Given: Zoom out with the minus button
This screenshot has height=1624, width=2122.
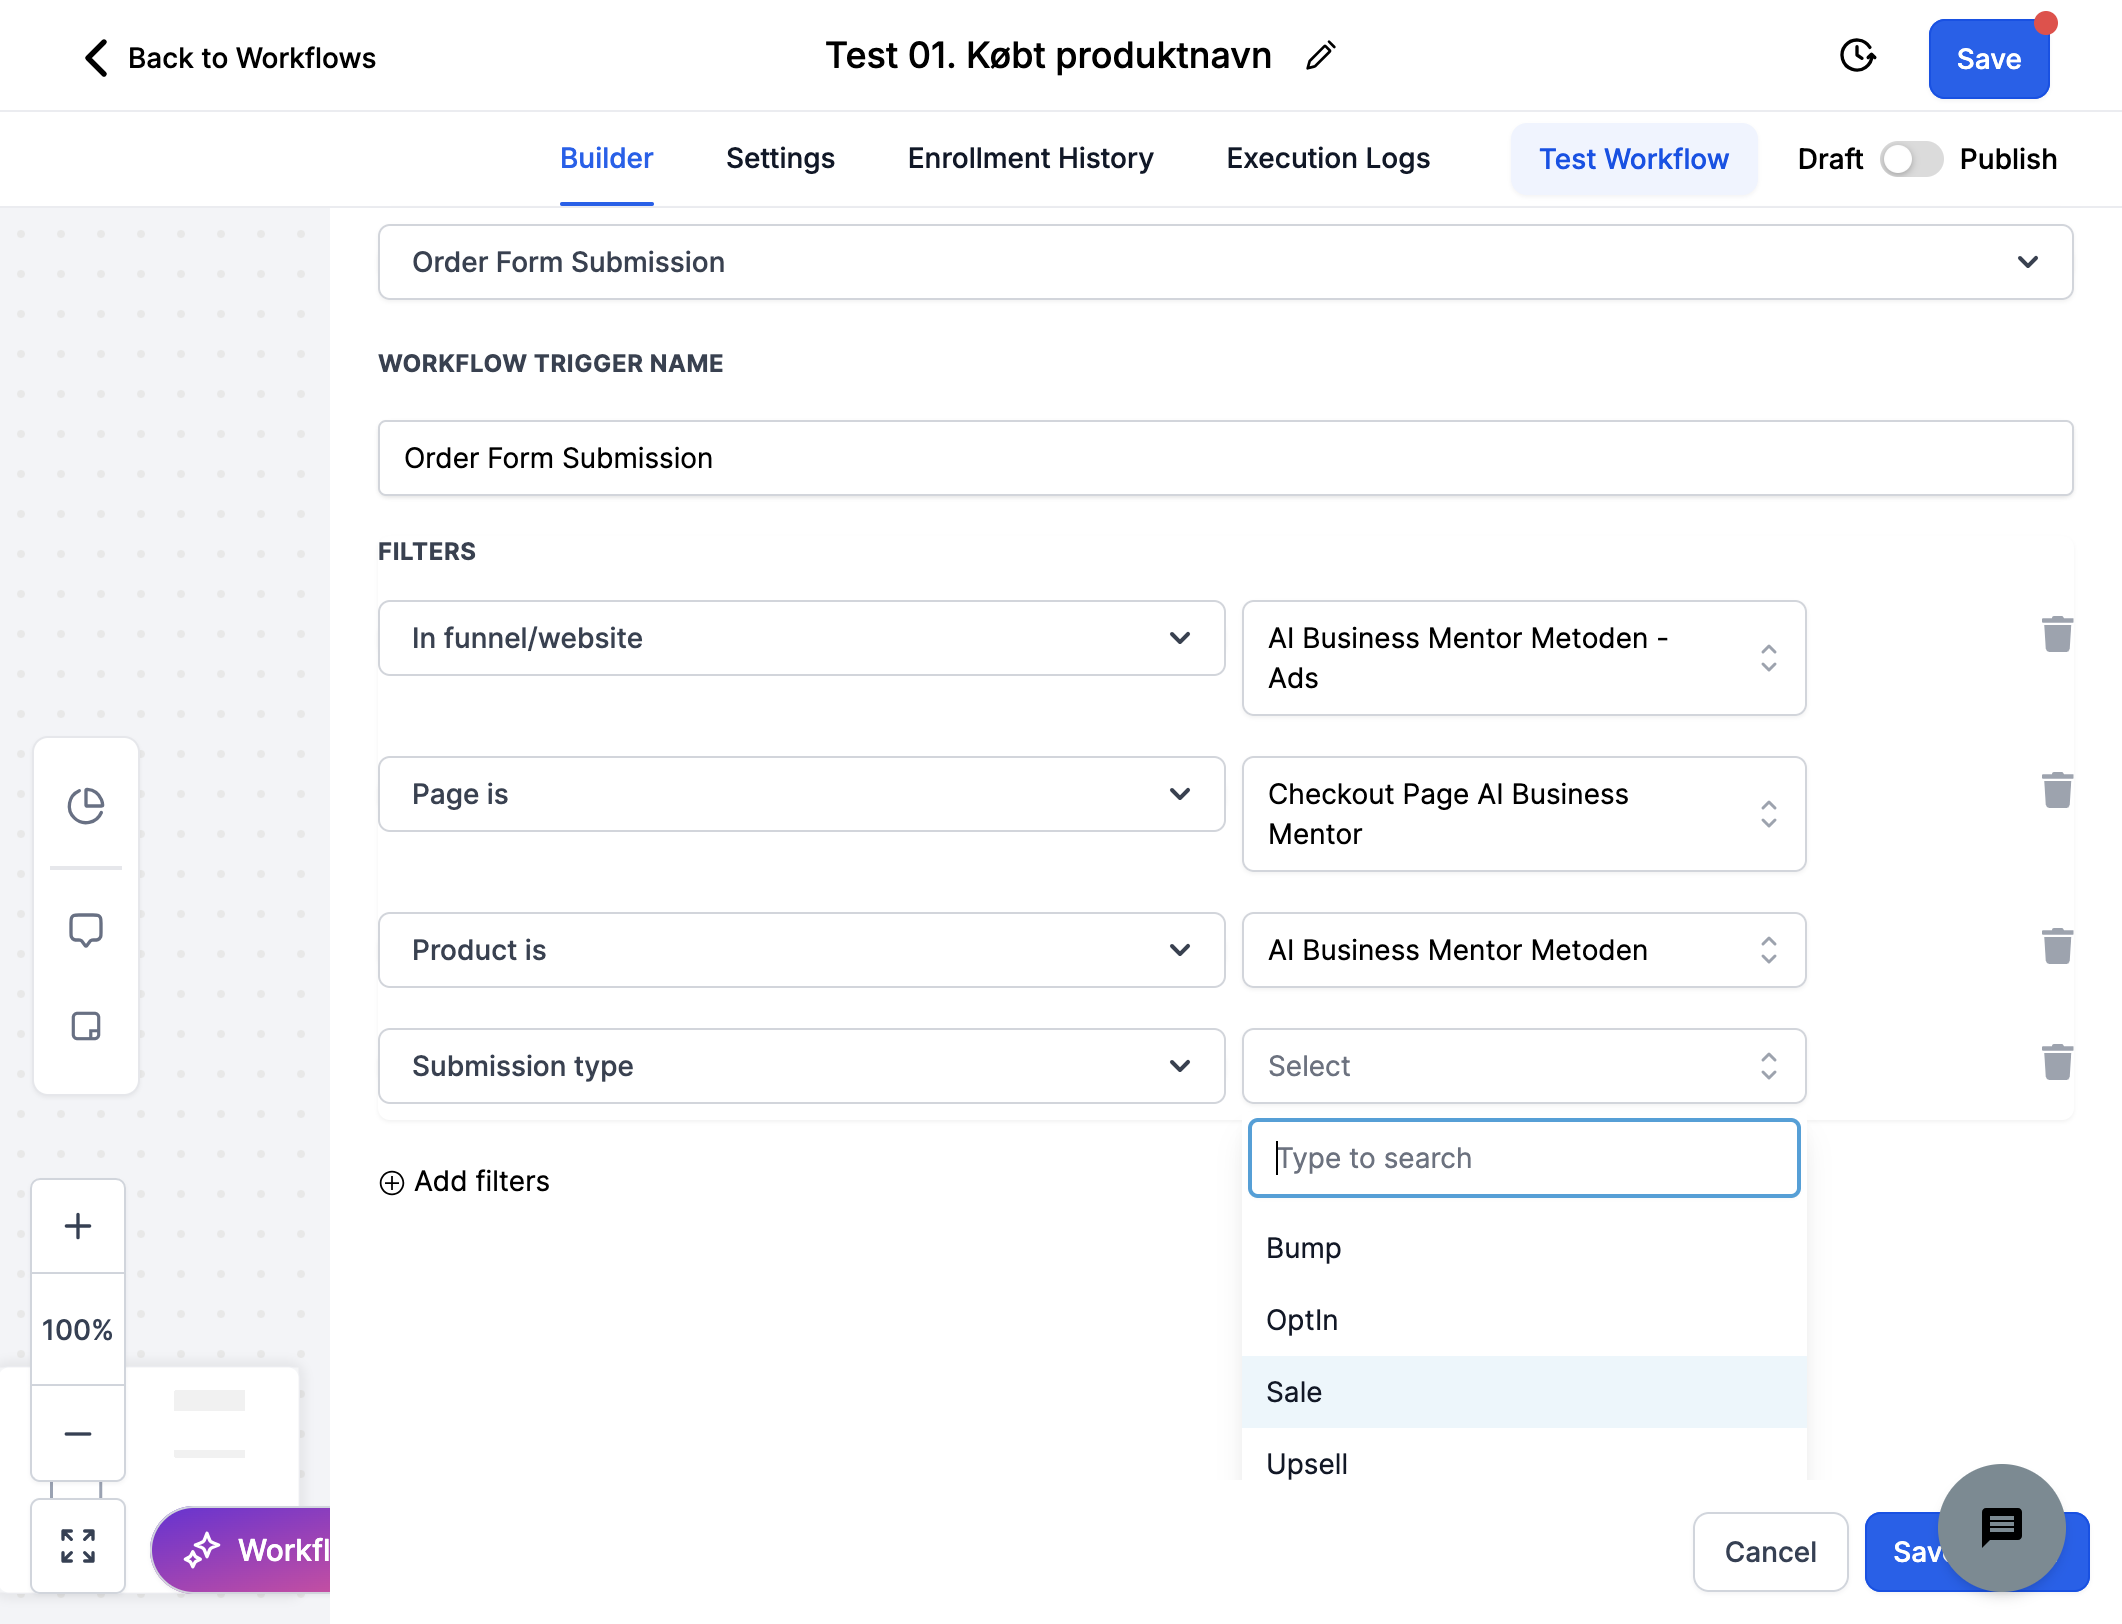Looking at the screenshot, I should point(78,1434).
